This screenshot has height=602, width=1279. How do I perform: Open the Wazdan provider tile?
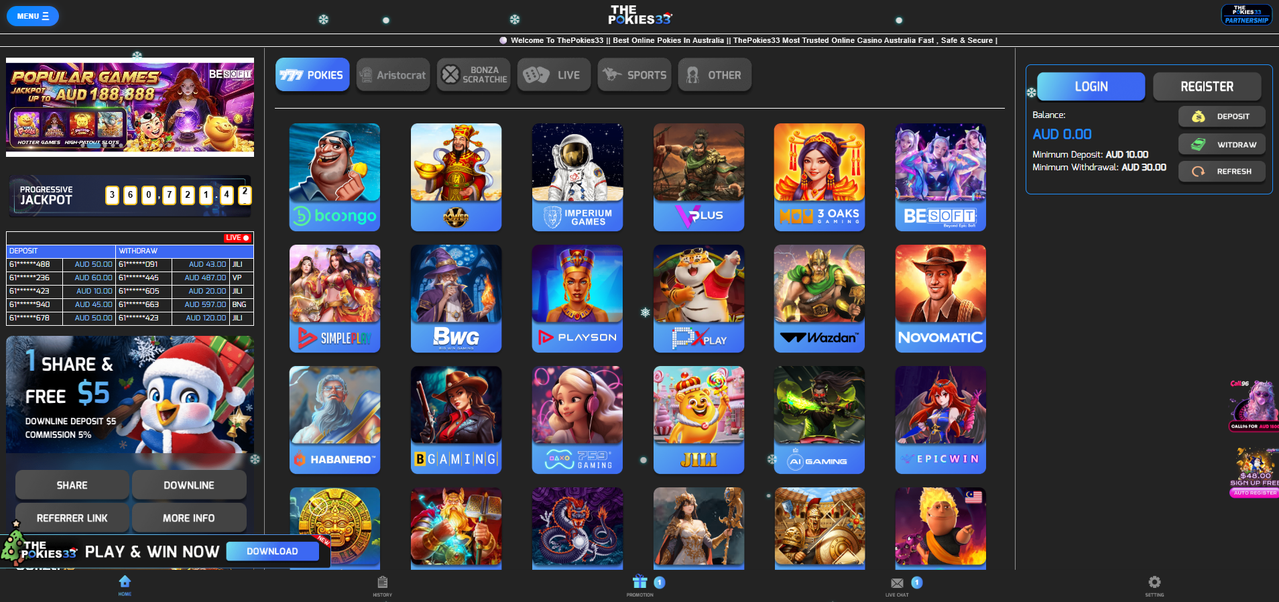coord(819,299)
